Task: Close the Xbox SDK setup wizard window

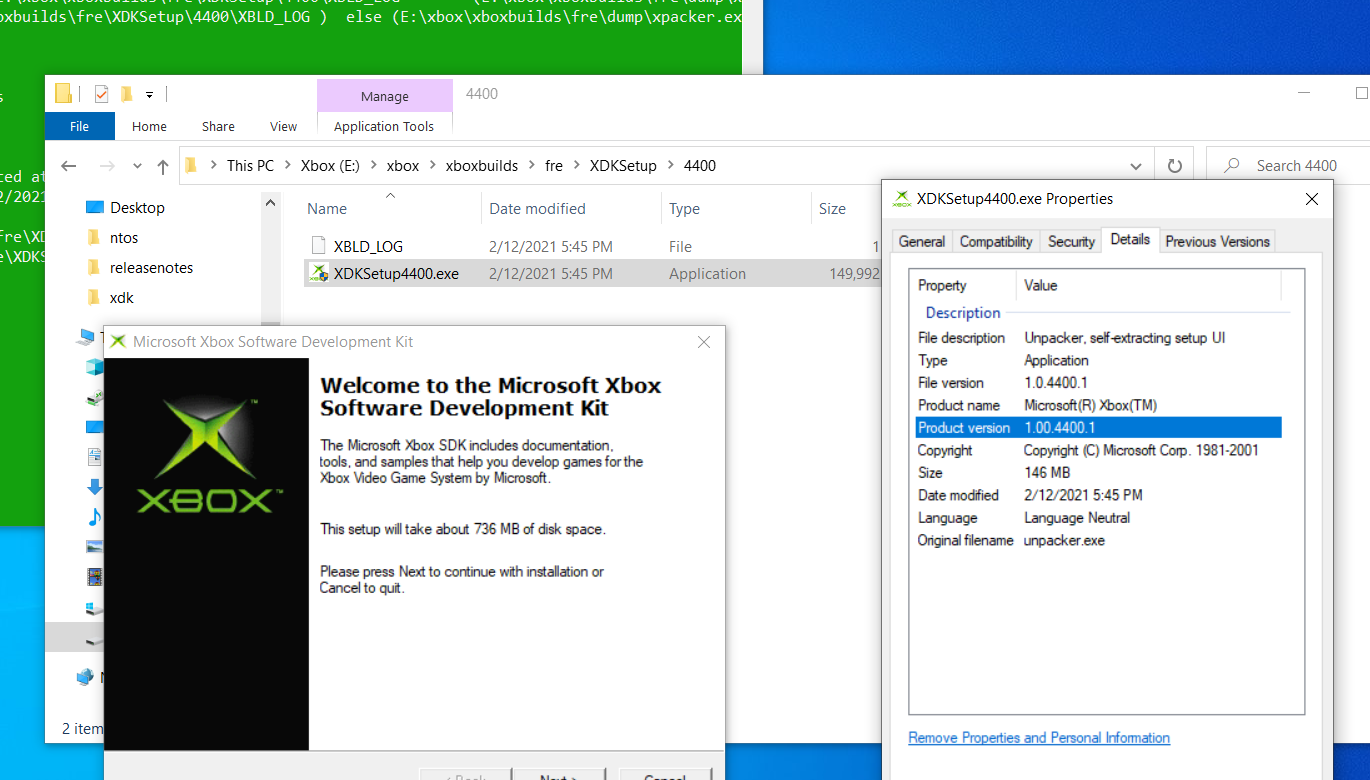Action: click(704, 342)
